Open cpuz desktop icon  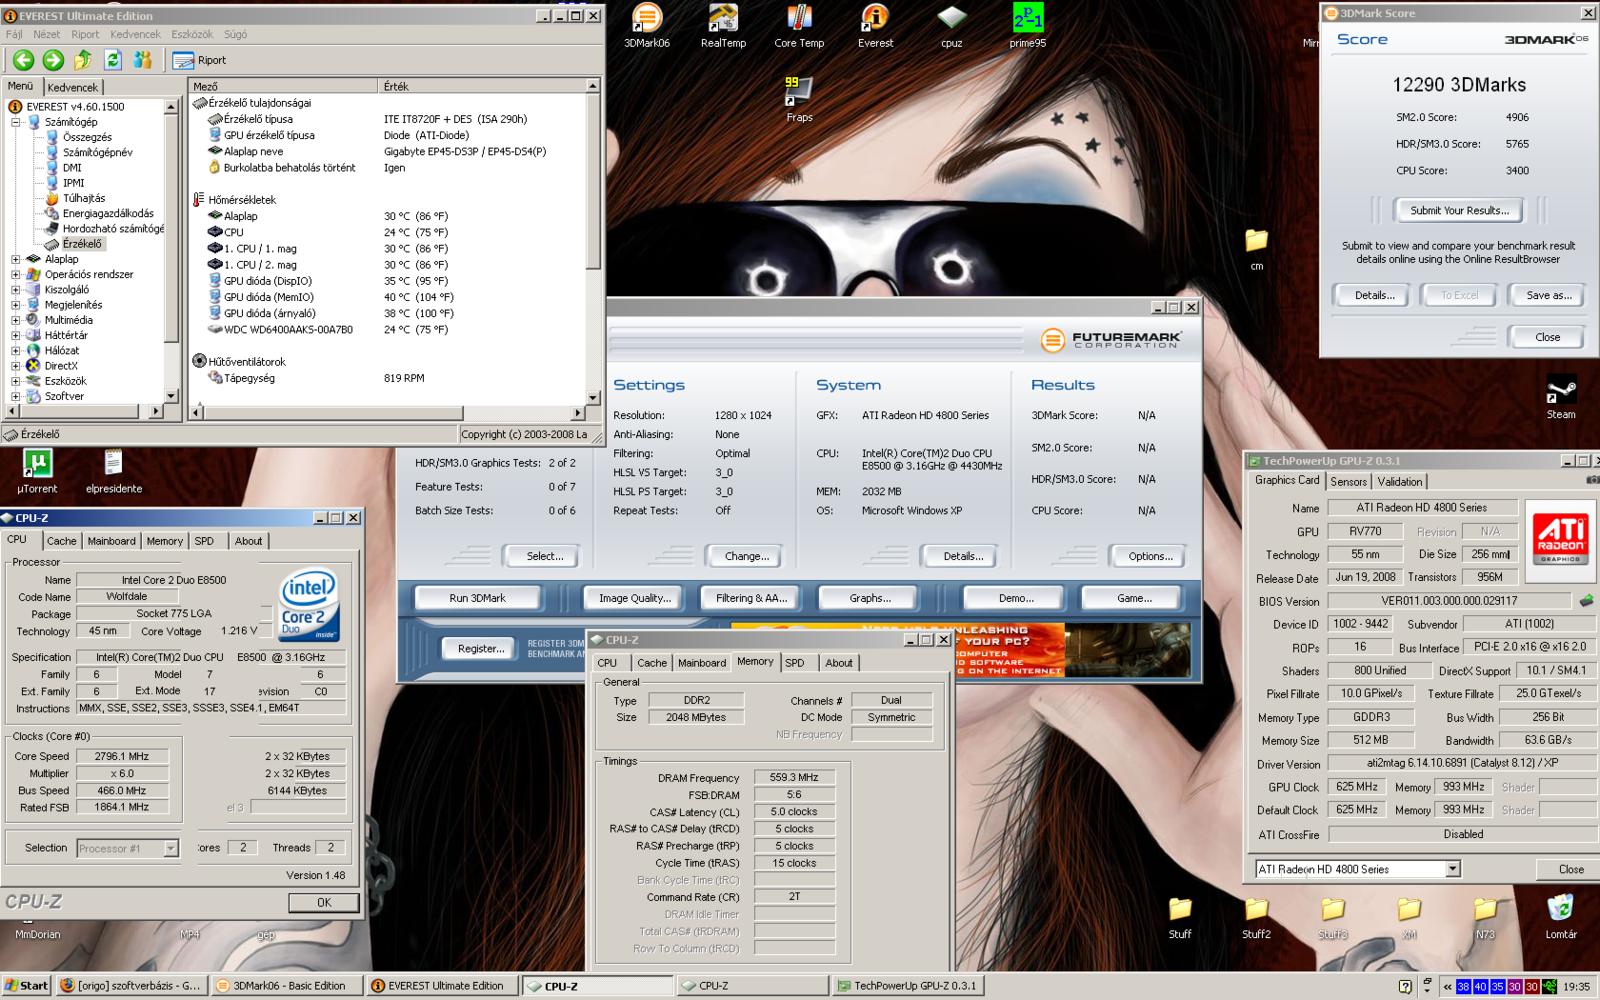pos(951,26)
